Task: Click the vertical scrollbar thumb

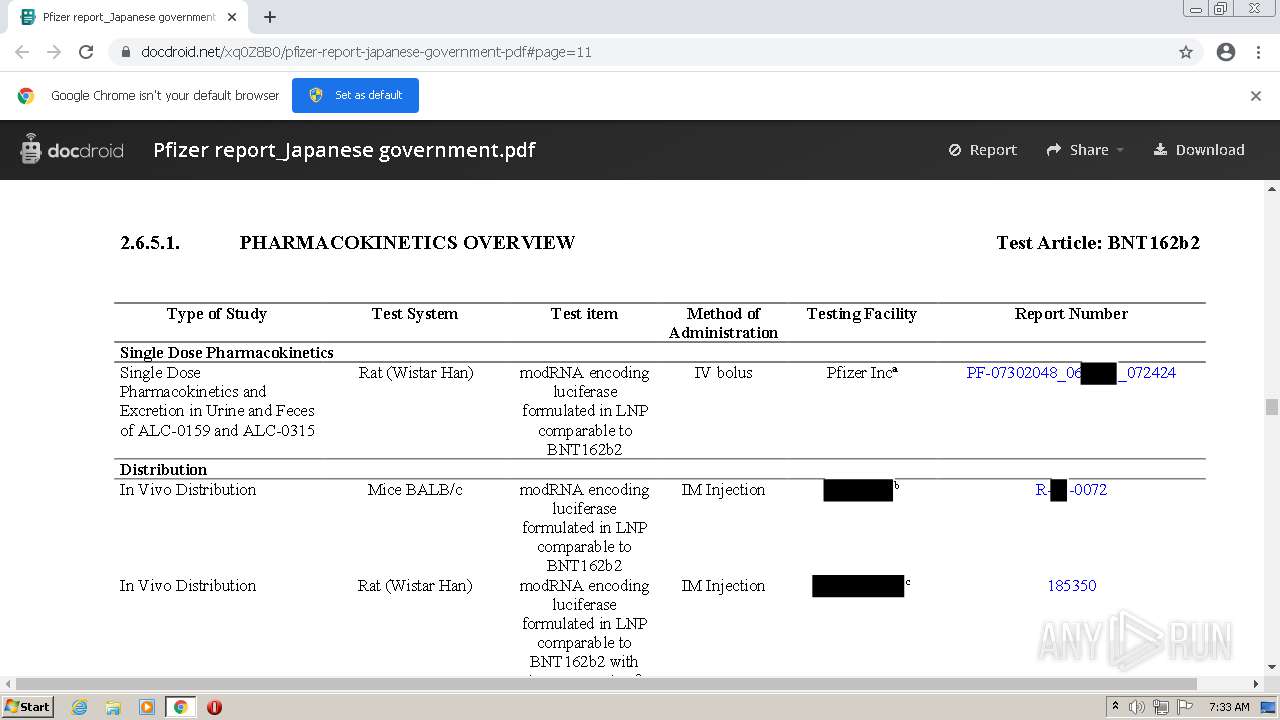Action: 1272,406
